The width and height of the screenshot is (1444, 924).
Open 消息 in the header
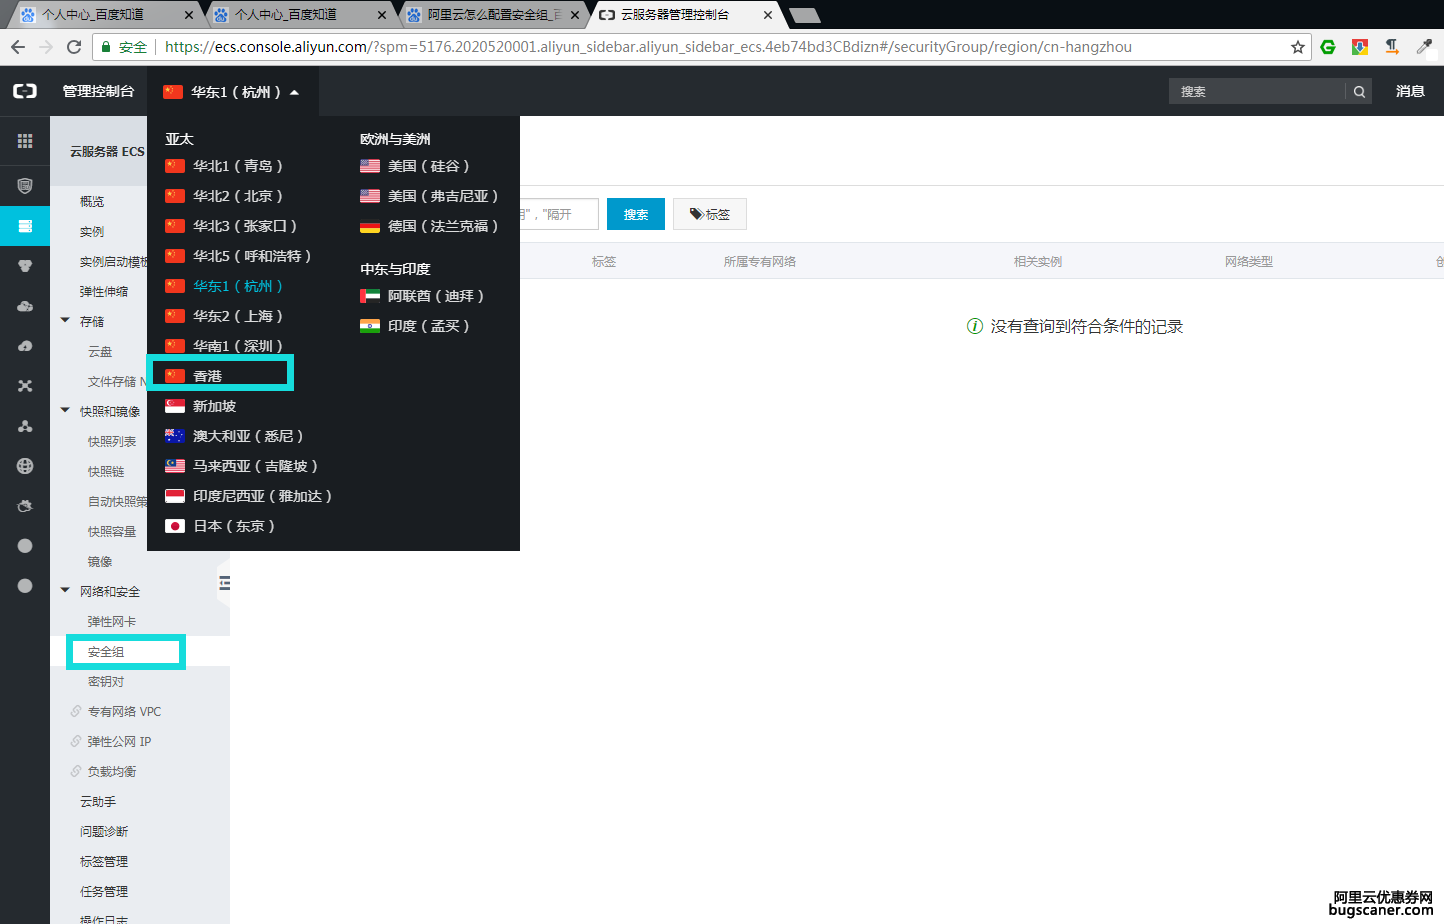[x=1410, y=91]
